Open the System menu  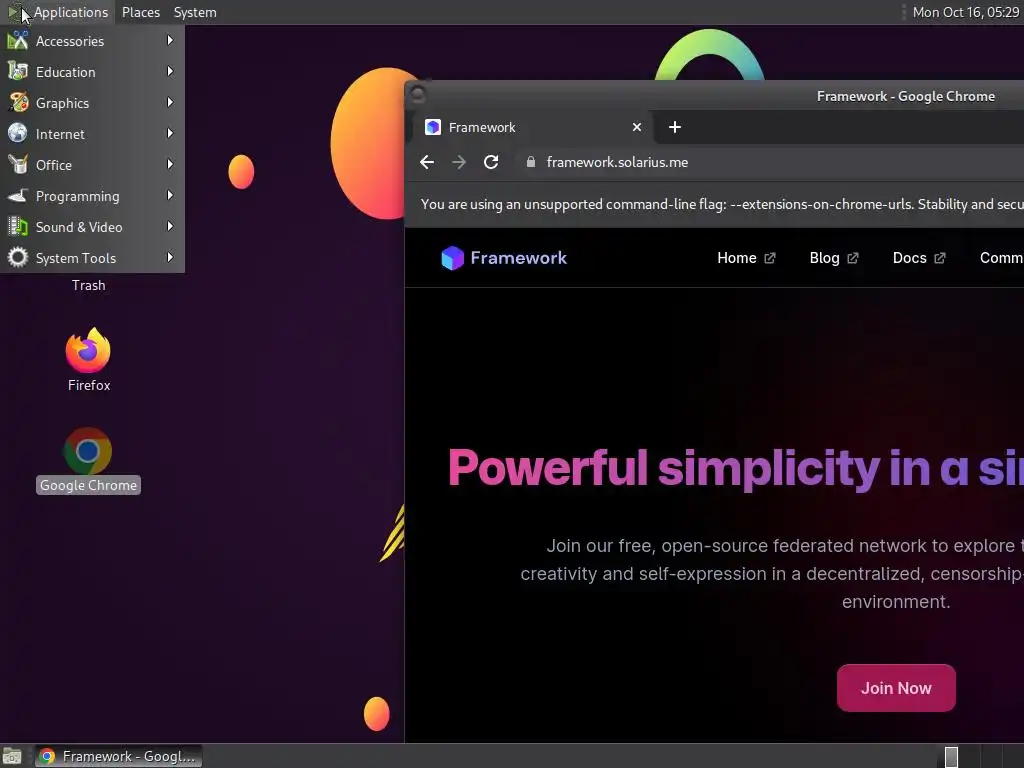(x=195, y=12)
